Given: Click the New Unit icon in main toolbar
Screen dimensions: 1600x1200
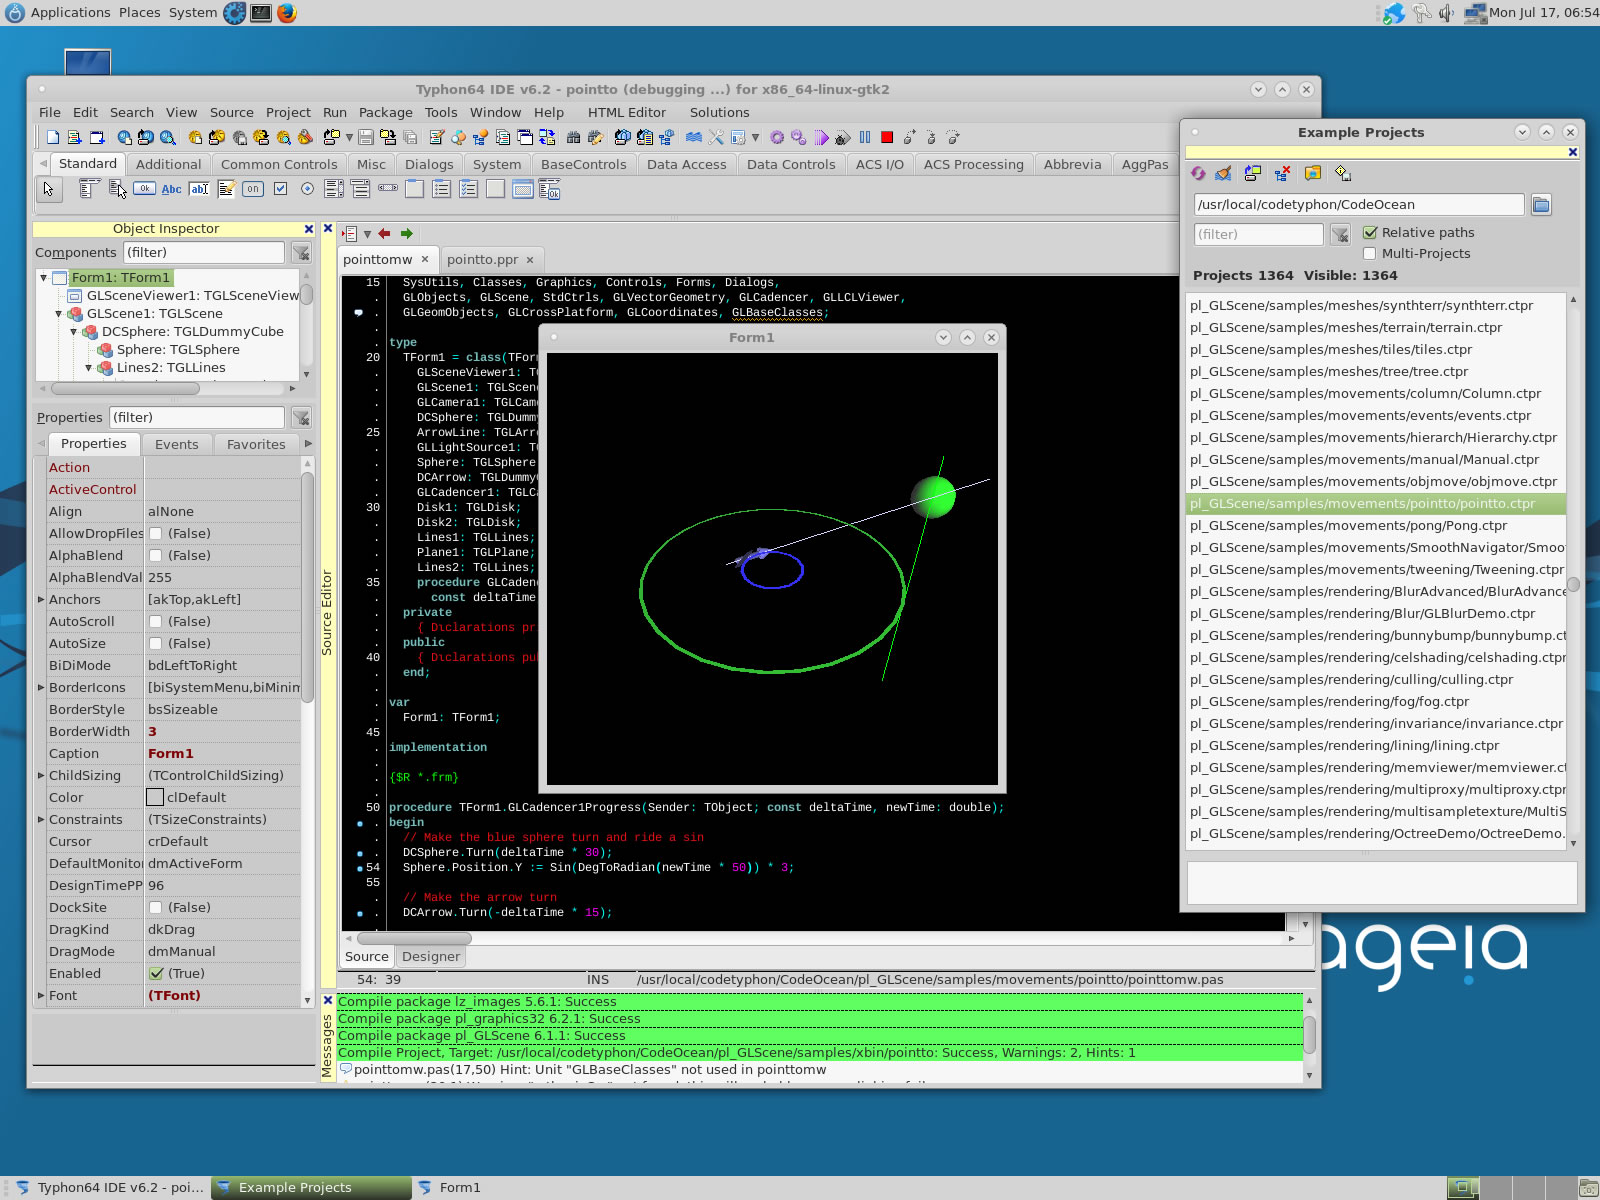Looking at the screenshot, I should 75,137.
